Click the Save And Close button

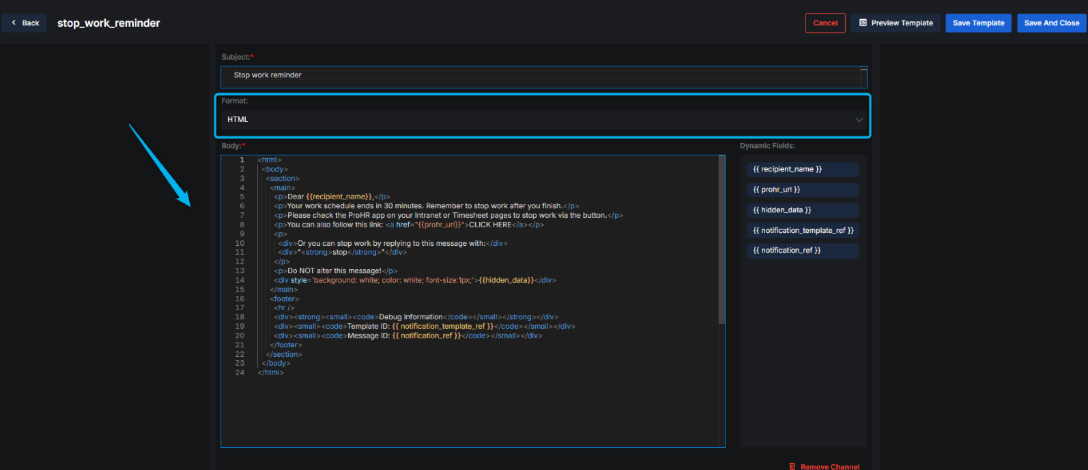click(x=1051, y=23)
